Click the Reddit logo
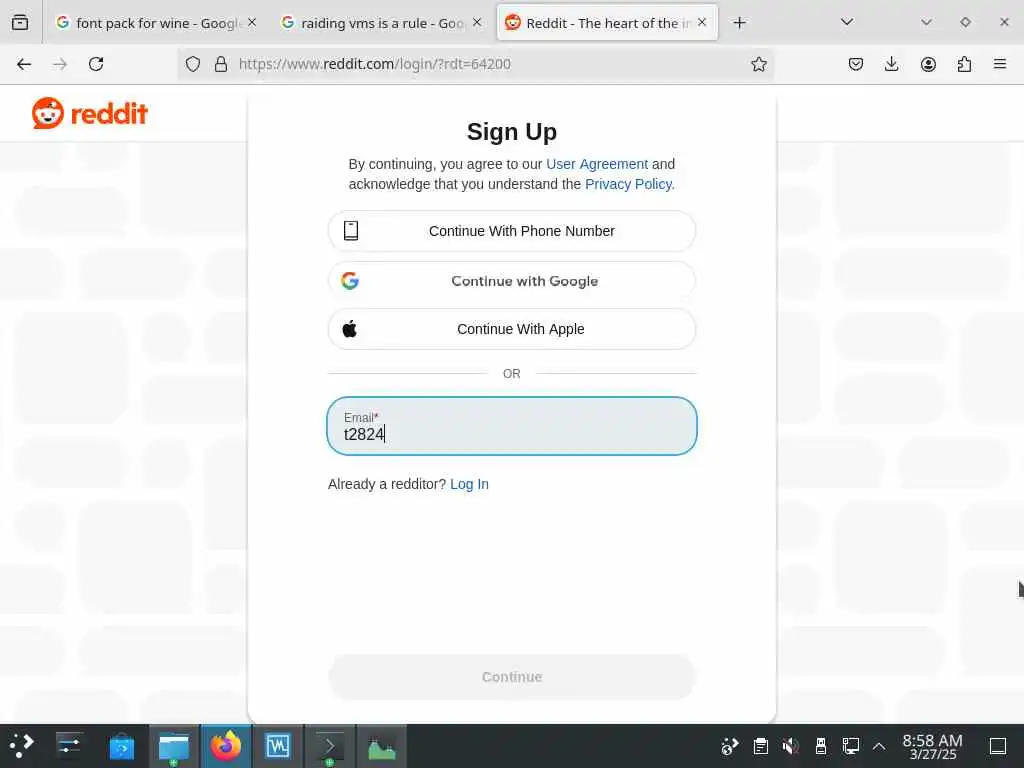Viewport: 1024px width, 768px height. 89,114
